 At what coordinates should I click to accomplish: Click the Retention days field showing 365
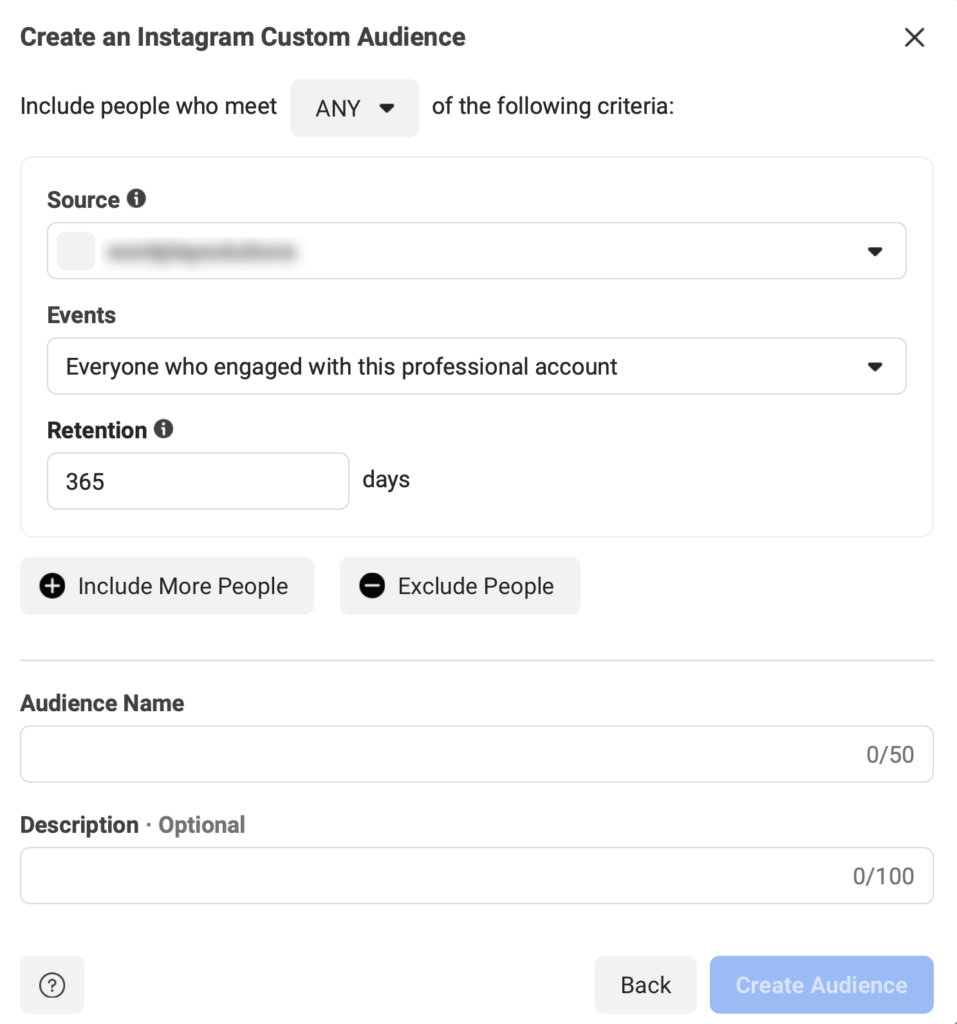197,480
